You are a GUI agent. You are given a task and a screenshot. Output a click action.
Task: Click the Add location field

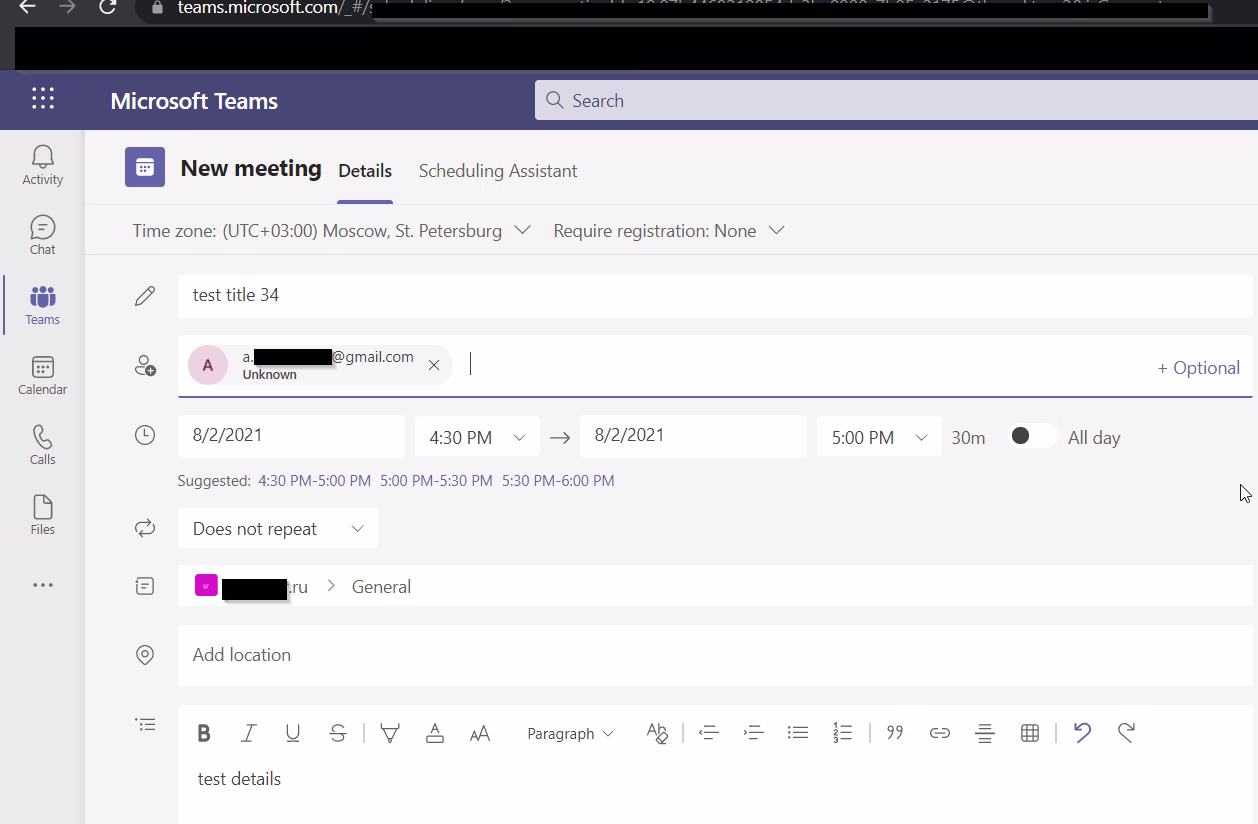(x=714, y=655)
